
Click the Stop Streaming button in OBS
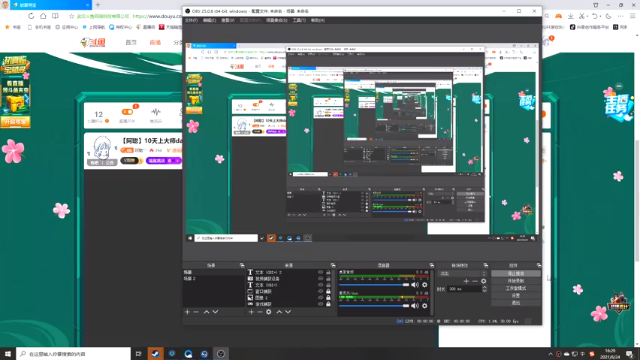point(516,273)
